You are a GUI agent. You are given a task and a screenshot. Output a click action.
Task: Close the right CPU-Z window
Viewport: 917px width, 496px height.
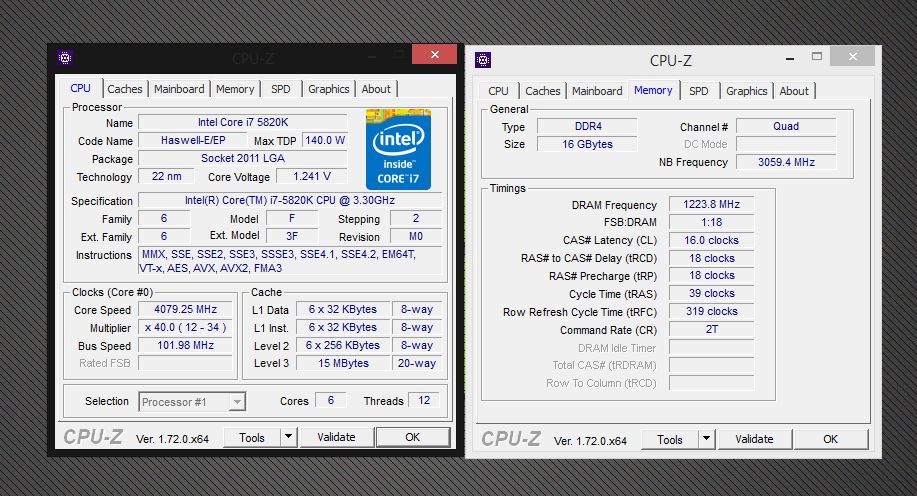853,56
